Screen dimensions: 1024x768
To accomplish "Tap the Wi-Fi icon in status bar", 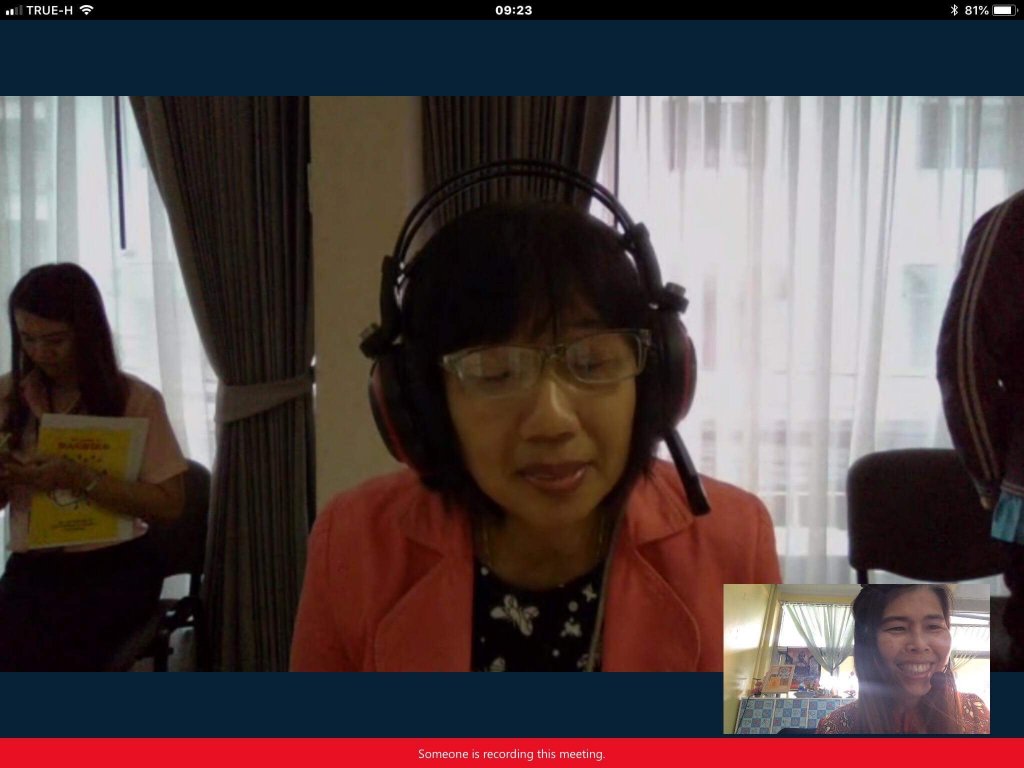I will click(86, 10).
